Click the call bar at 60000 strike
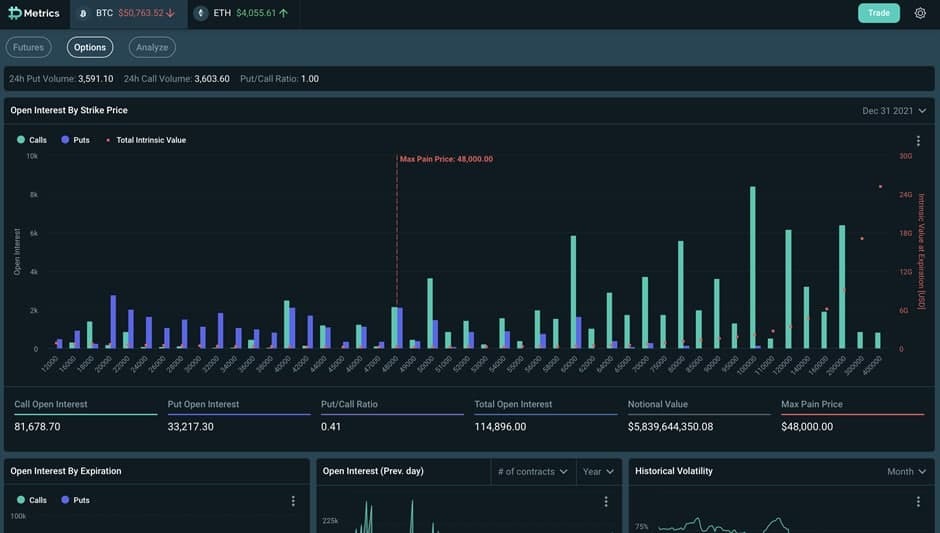Screen dimensions: 940x533 coord(573,292)
